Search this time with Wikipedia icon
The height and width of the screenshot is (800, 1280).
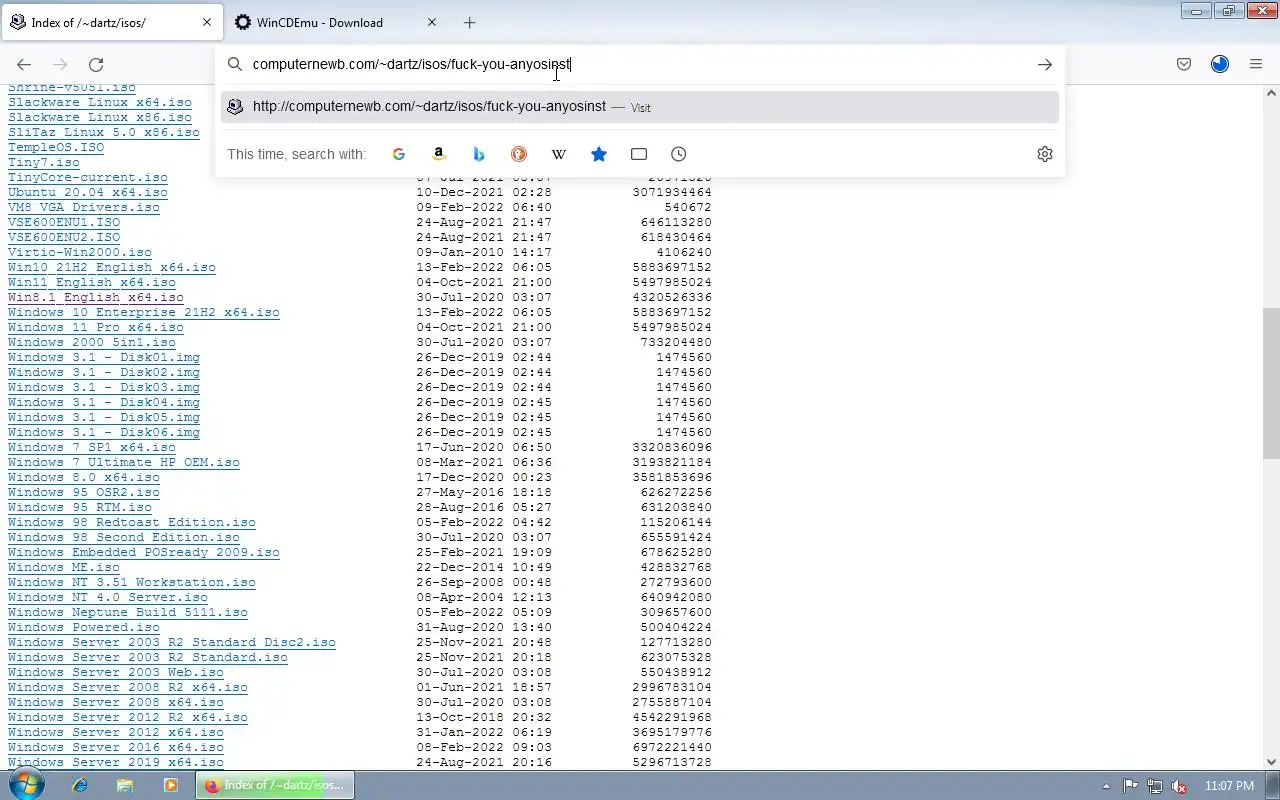559,154
